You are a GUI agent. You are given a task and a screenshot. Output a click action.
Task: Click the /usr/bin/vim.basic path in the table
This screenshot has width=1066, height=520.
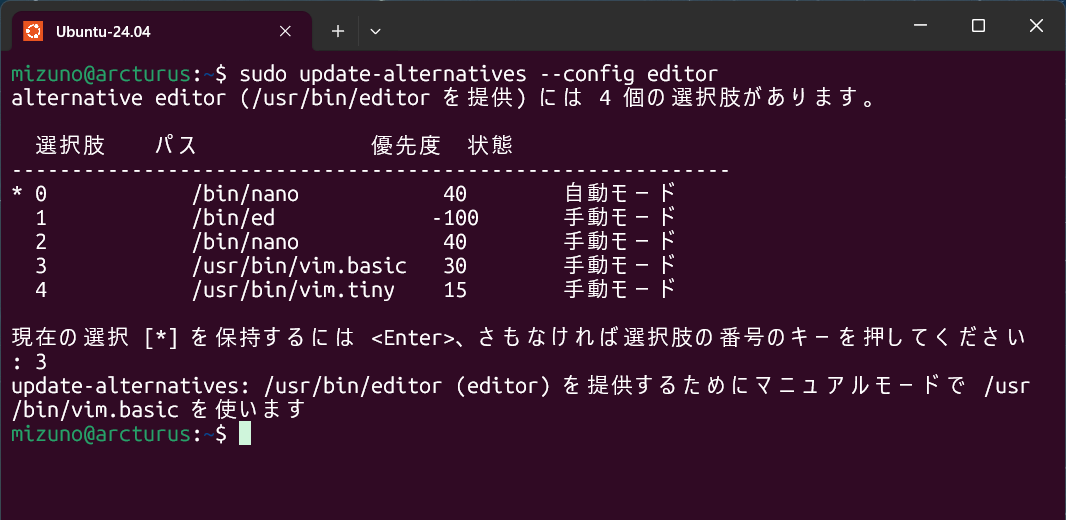click(299, 266)
